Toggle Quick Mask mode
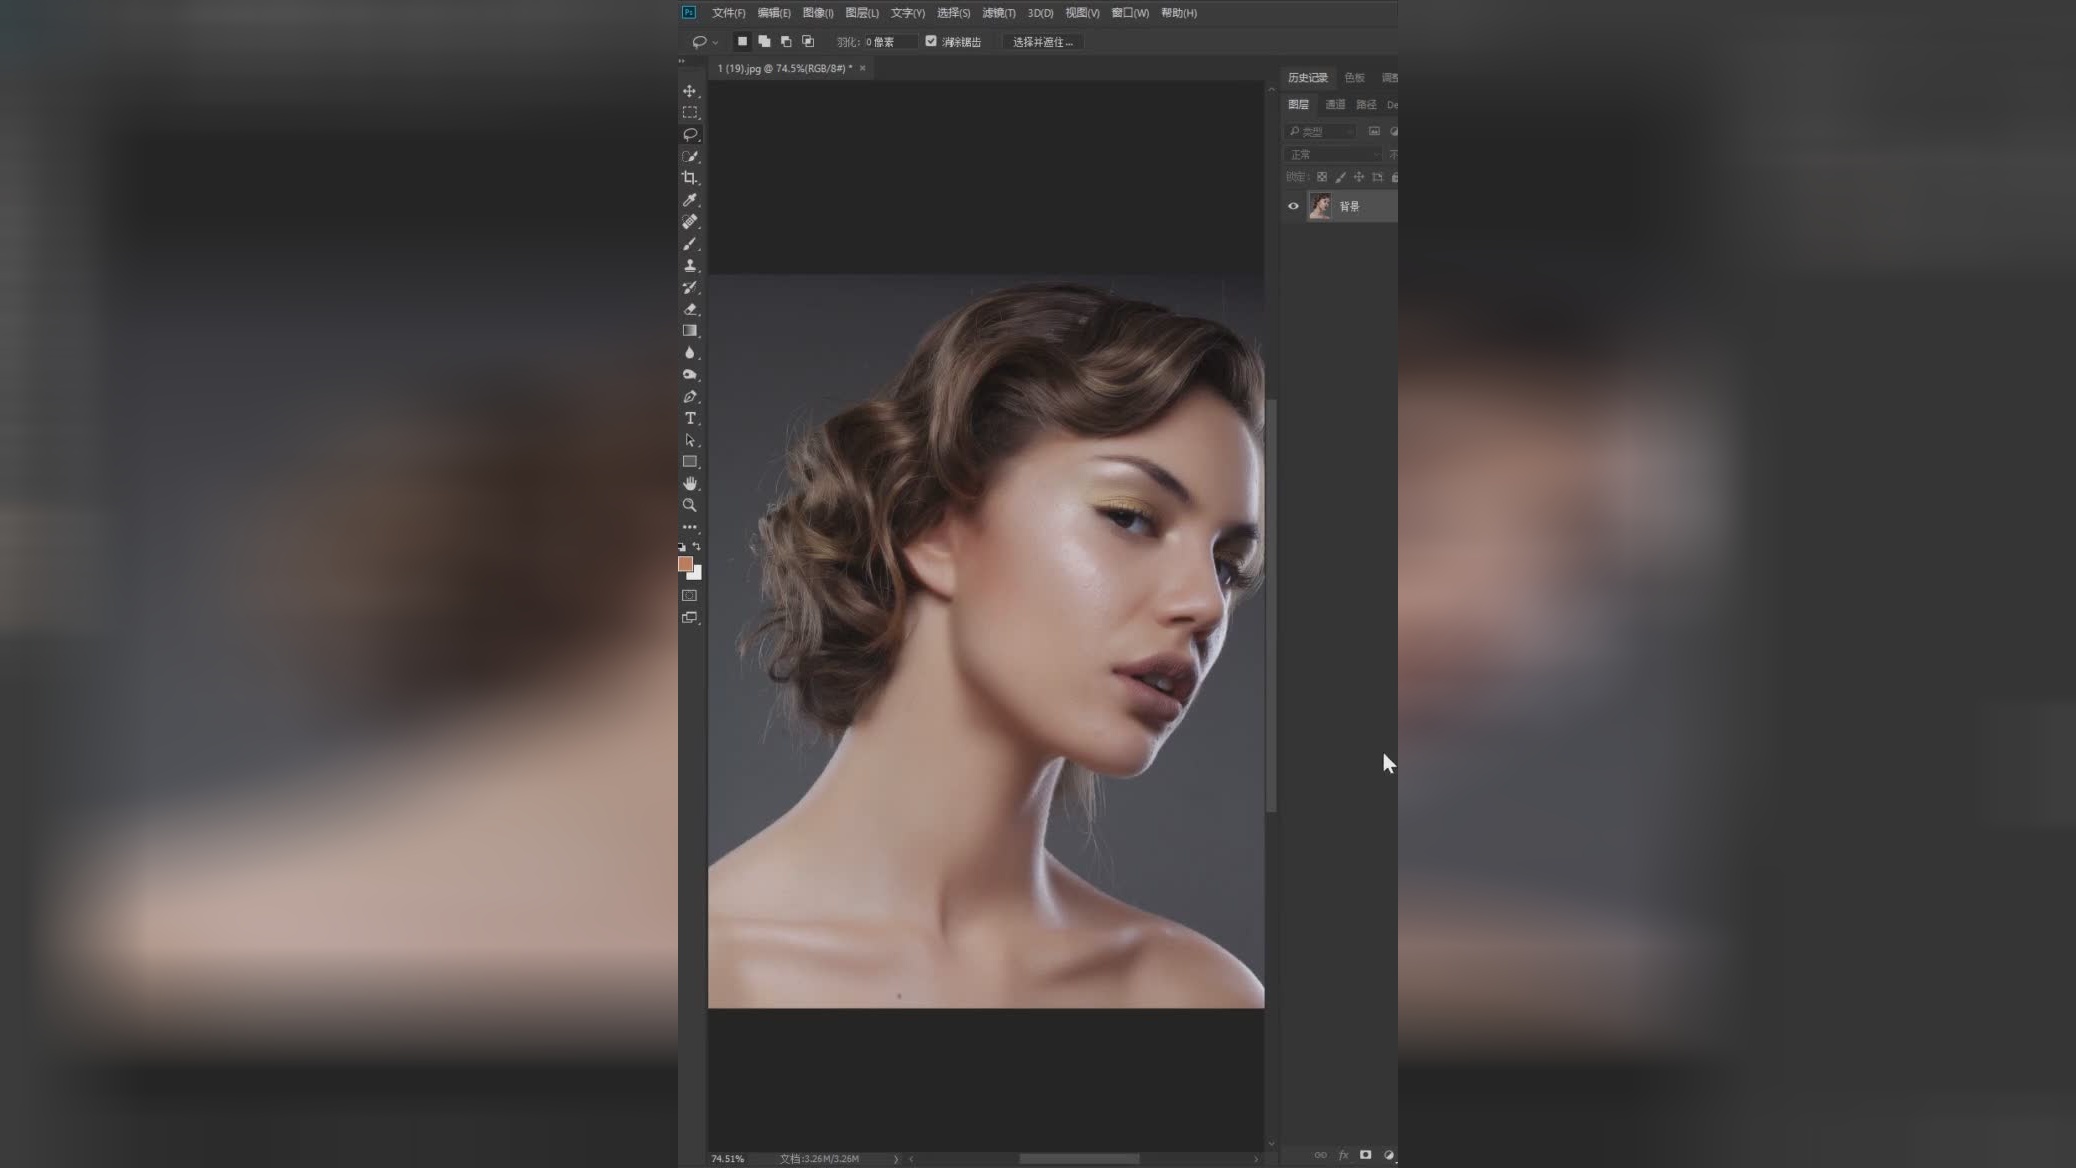Screen dimensions: 2076x1168 click(x=690, y=596)
